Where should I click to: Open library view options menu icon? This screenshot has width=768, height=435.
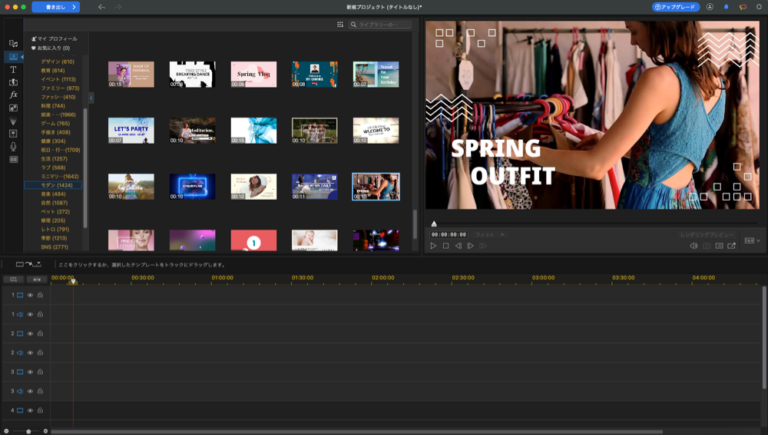tap(340, 24)
